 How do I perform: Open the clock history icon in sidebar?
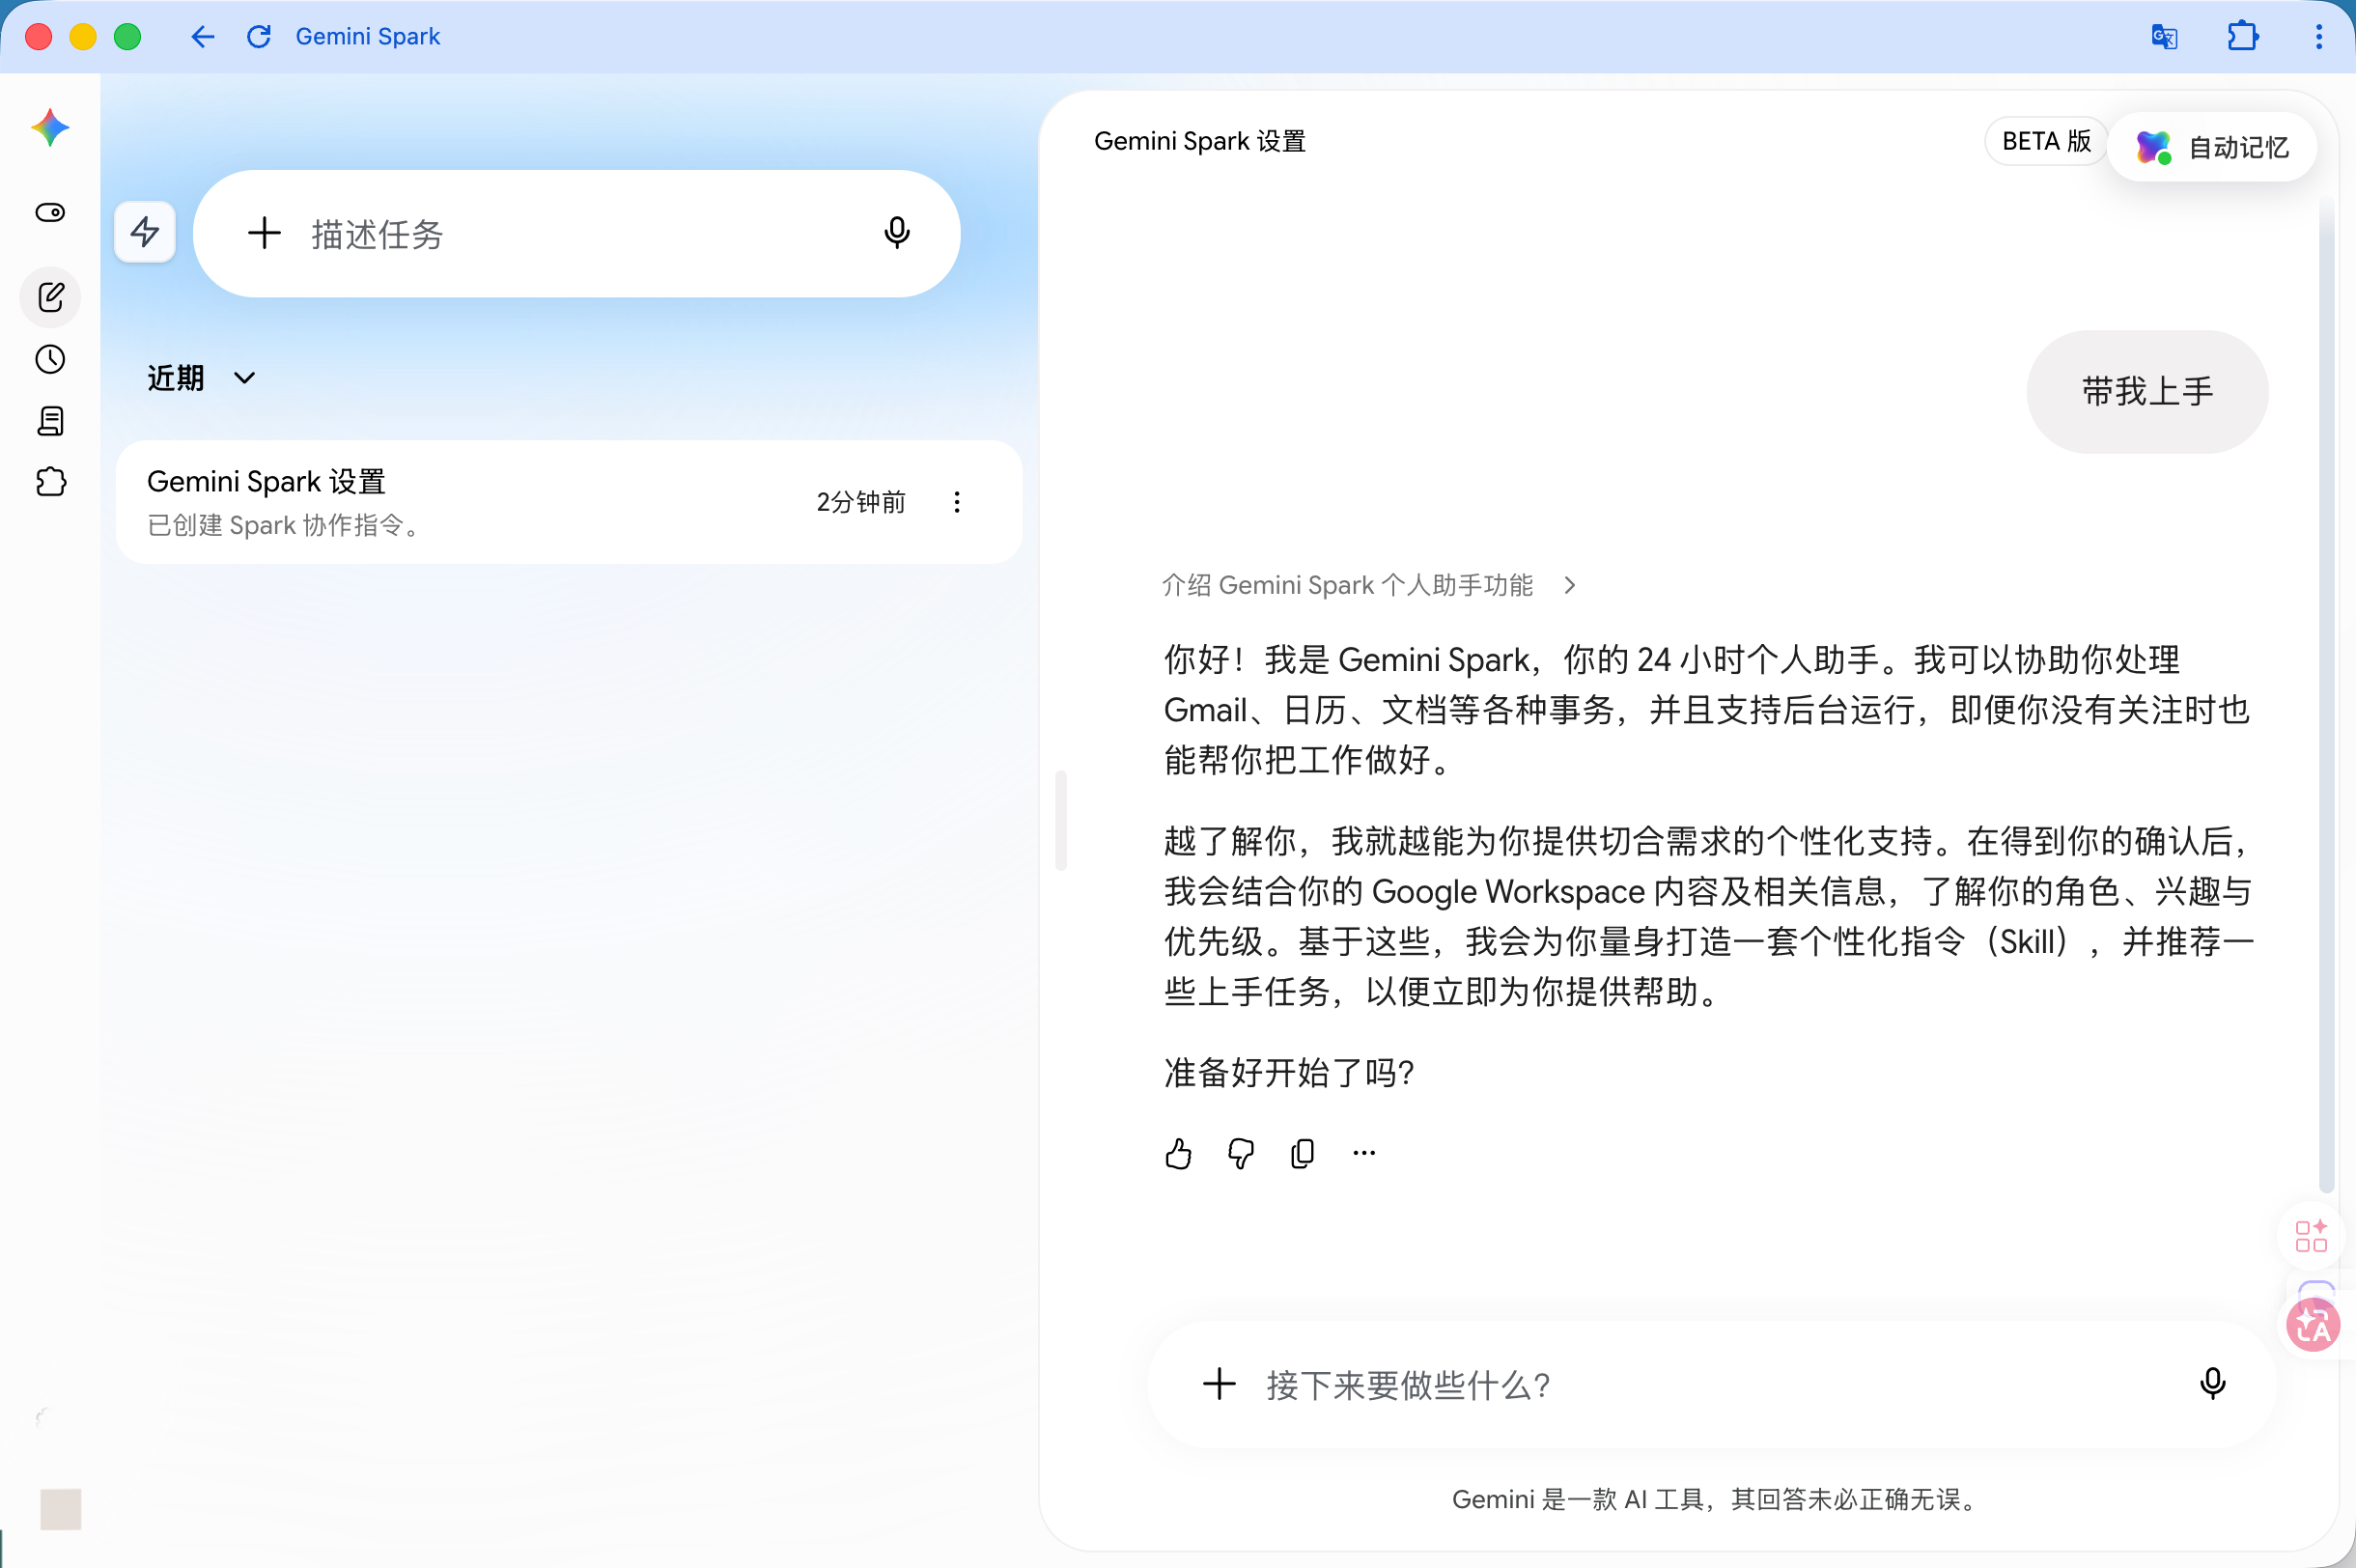coord(50,359)
